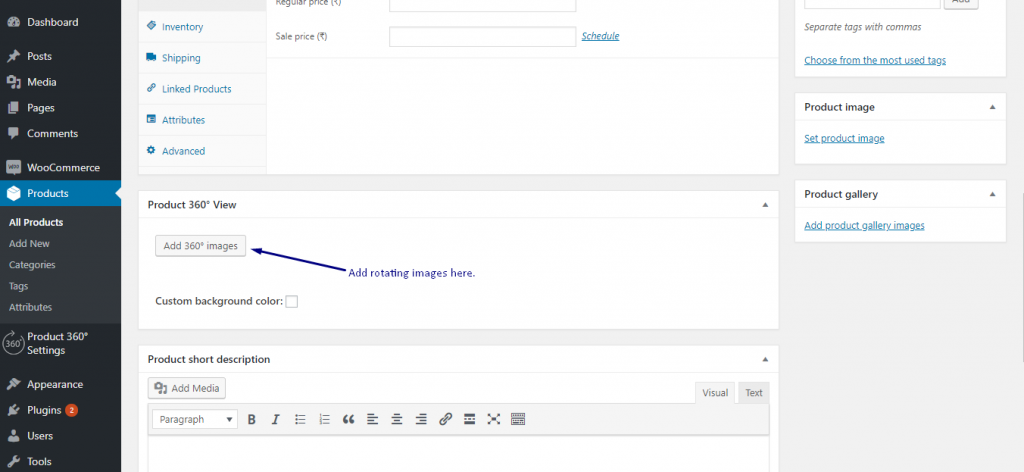Screen dimensions: 1024x472
Task: Collapse the Product image panel
Action: pos(993,107)
